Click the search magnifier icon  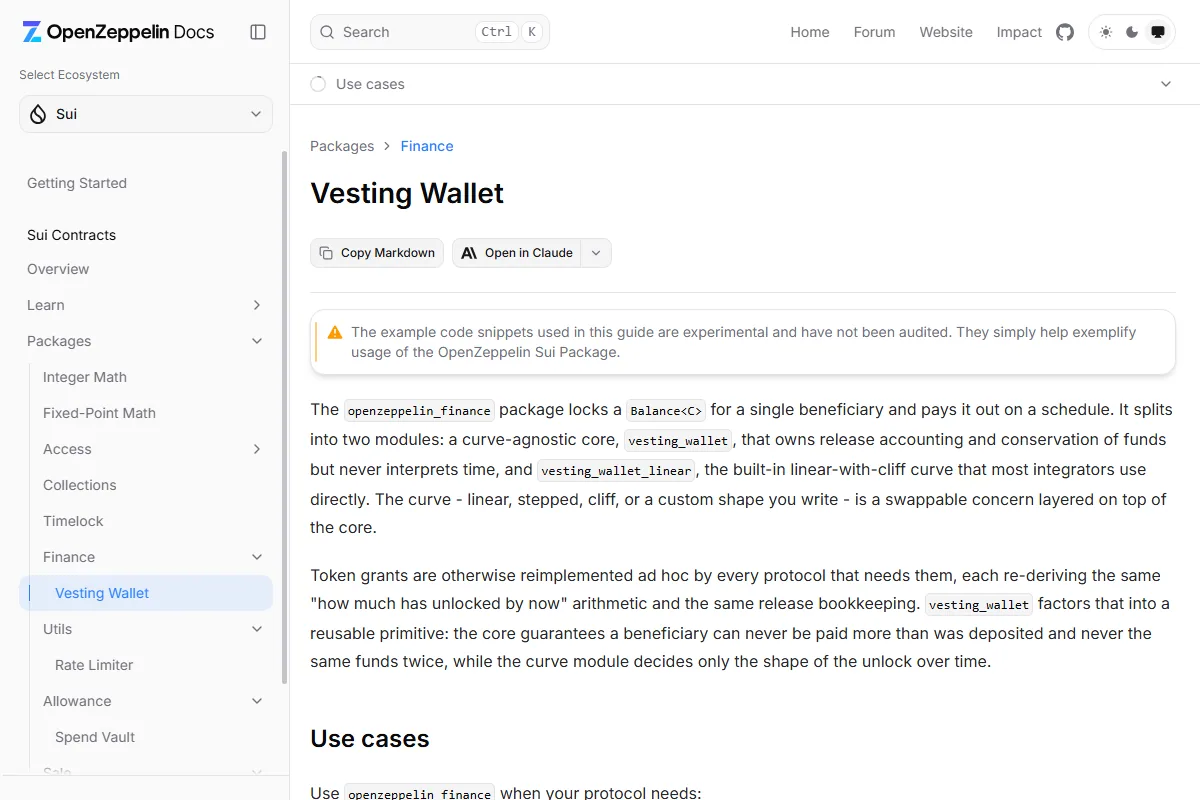click(327, 32)
